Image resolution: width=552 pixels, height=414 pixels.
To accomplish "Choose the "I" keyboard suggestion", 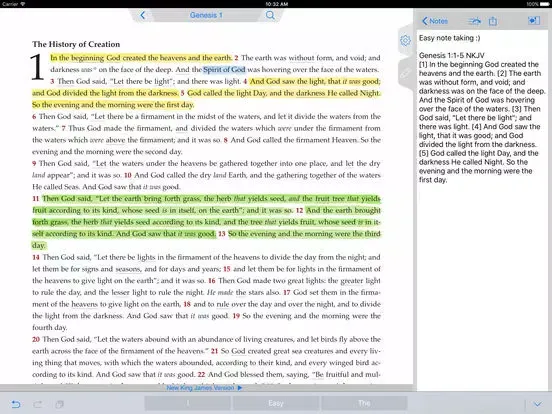I will coord(188,403).
